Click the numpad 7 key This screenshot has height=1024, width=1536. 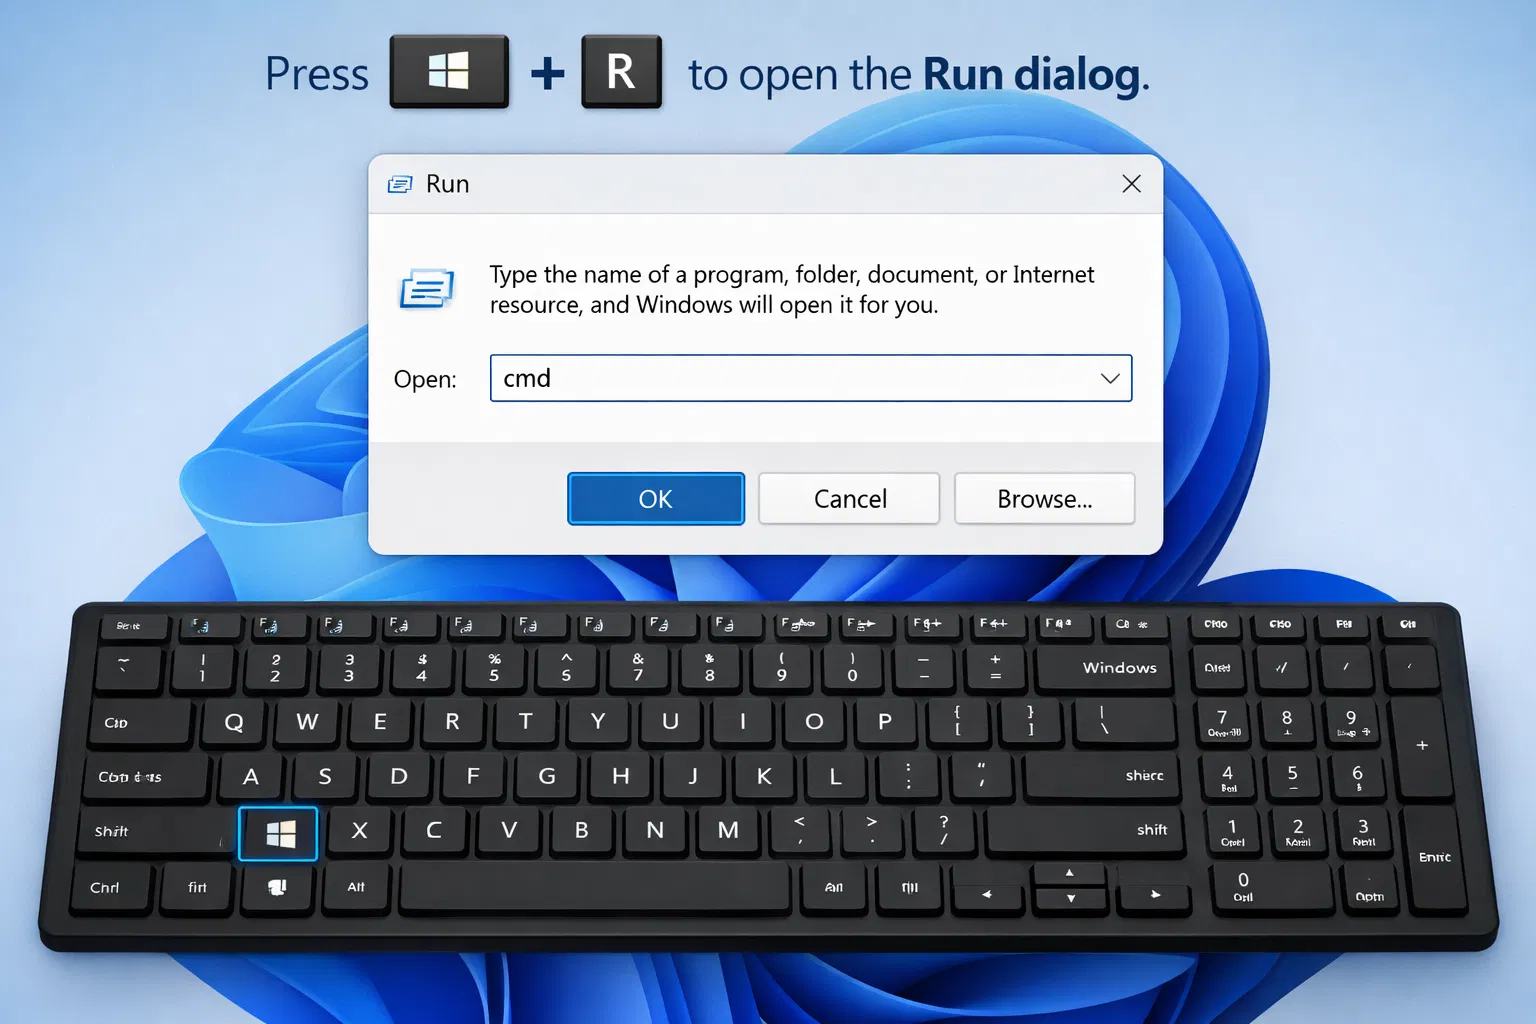coord(1223,722)
